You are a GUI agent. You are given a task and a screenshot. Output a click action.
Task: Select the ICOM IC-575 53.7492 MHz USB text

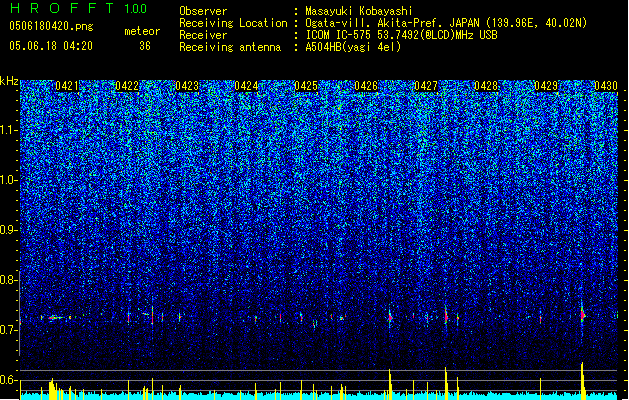click(x=402, y=35)
